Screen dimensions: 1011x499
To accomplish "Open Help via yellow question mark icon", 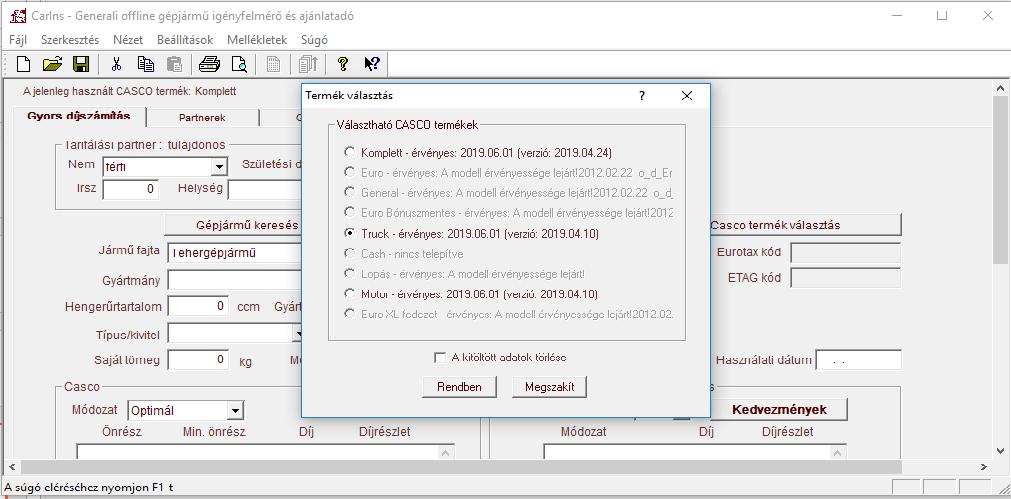I will point(343,63).
